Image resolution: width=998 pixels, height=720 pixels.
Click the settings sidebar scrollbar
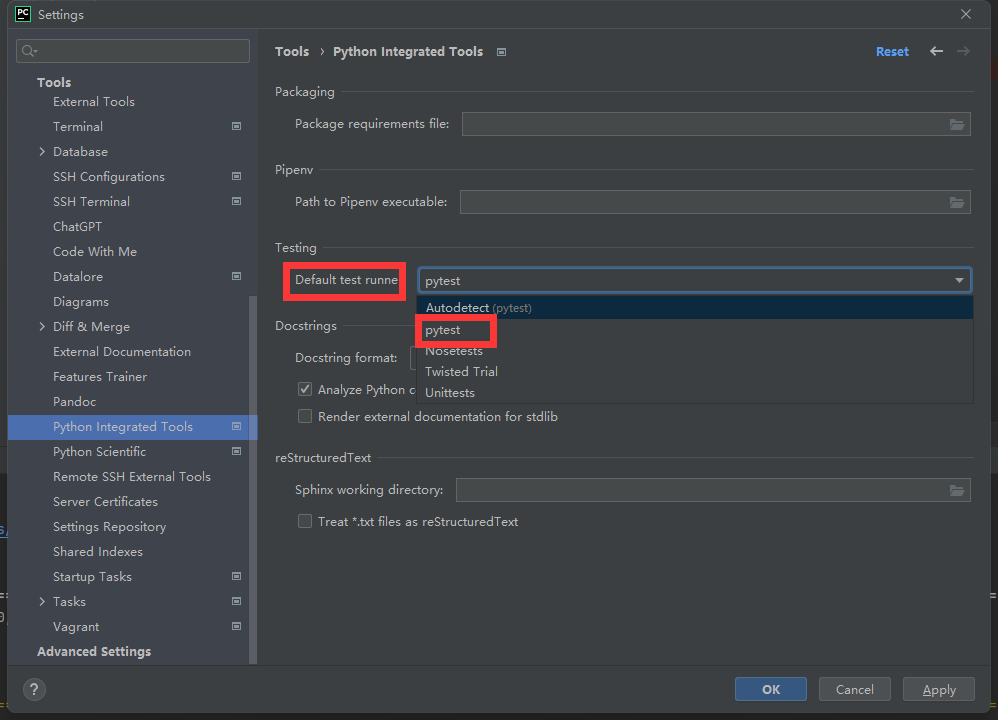click(x=253, y=480)
